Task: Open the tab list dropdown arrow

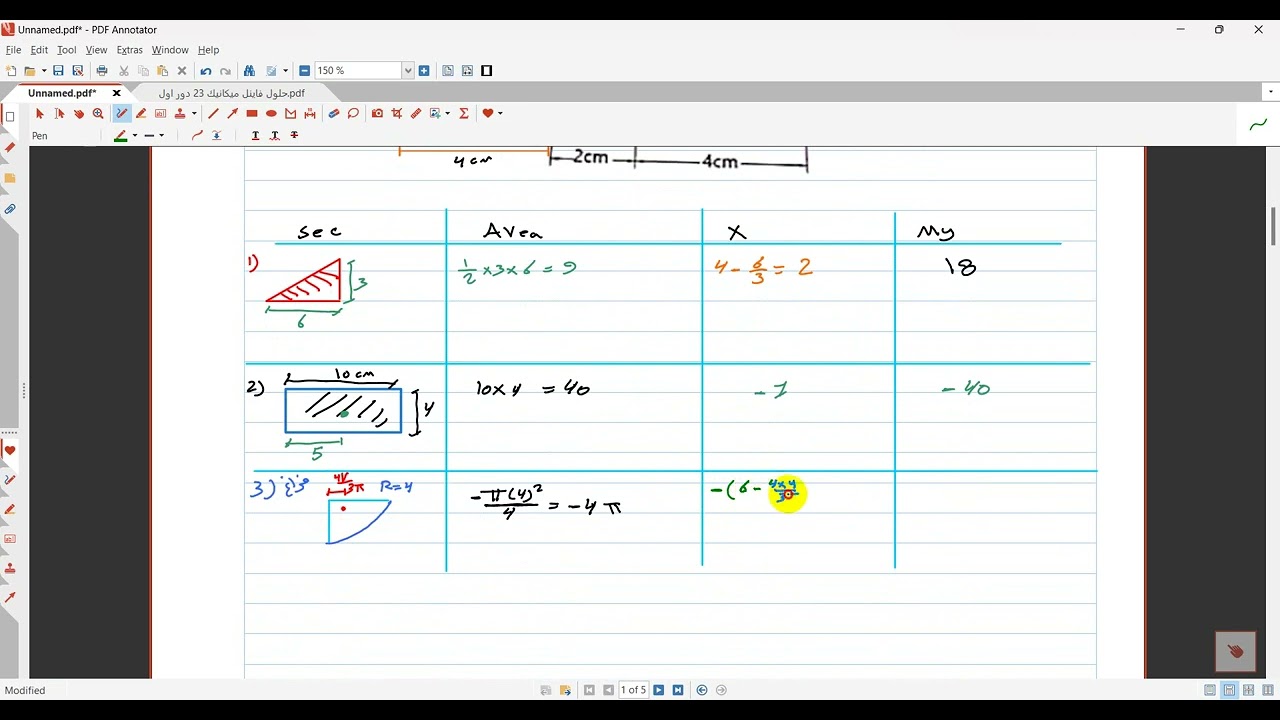Action: (1271, 92)
